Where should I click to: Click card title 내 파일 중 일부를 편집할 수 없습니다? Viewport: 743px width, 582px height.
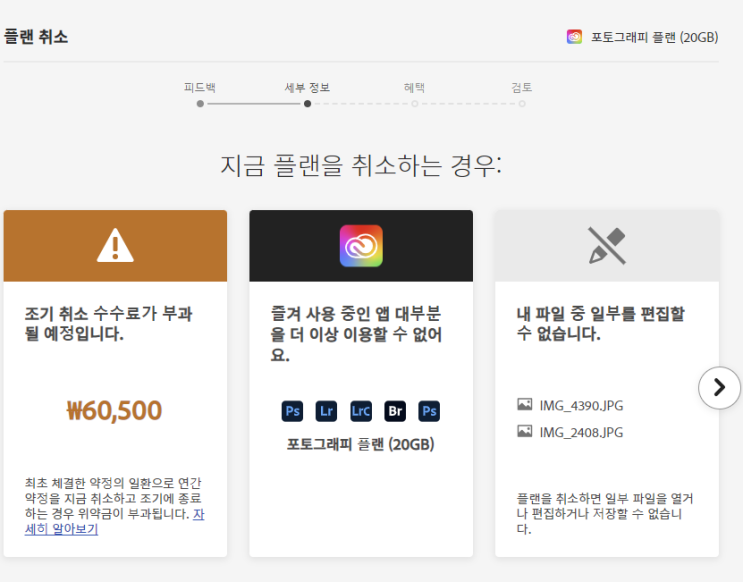(x=601, y=323)
